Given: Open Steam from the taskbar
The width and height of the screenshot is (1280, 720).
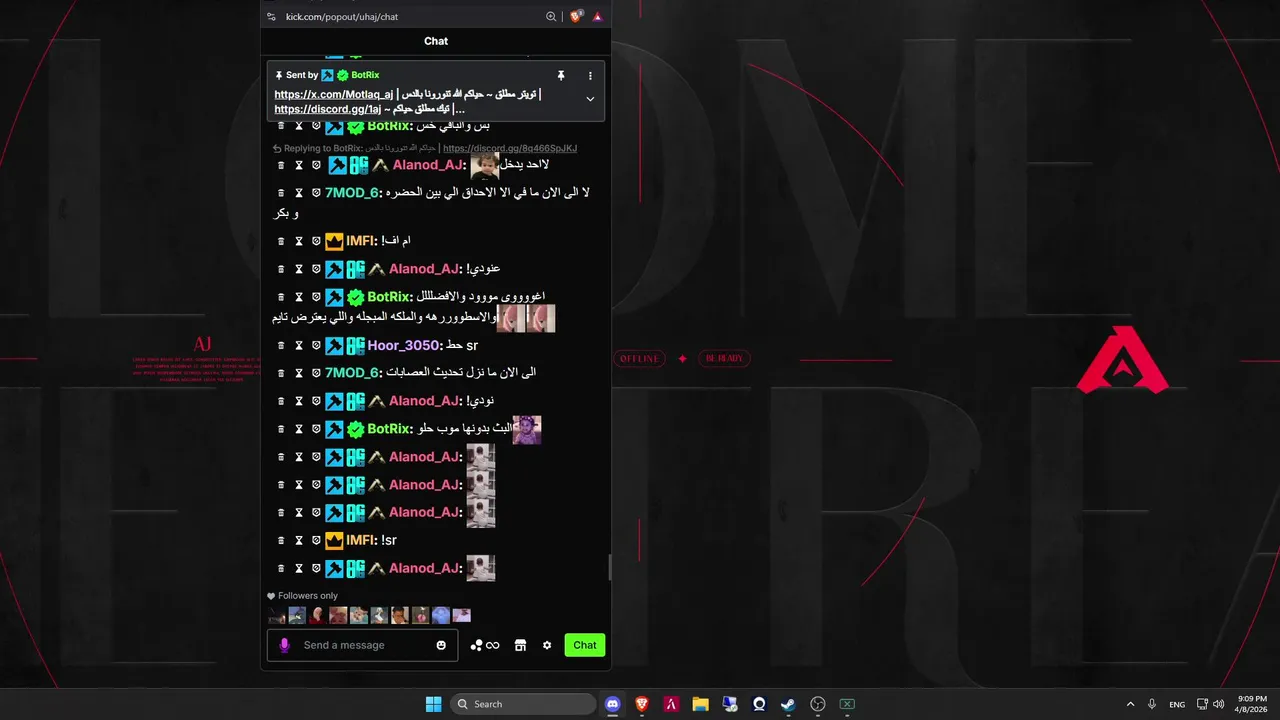Looking at the screenshot, I should [788, 704].
